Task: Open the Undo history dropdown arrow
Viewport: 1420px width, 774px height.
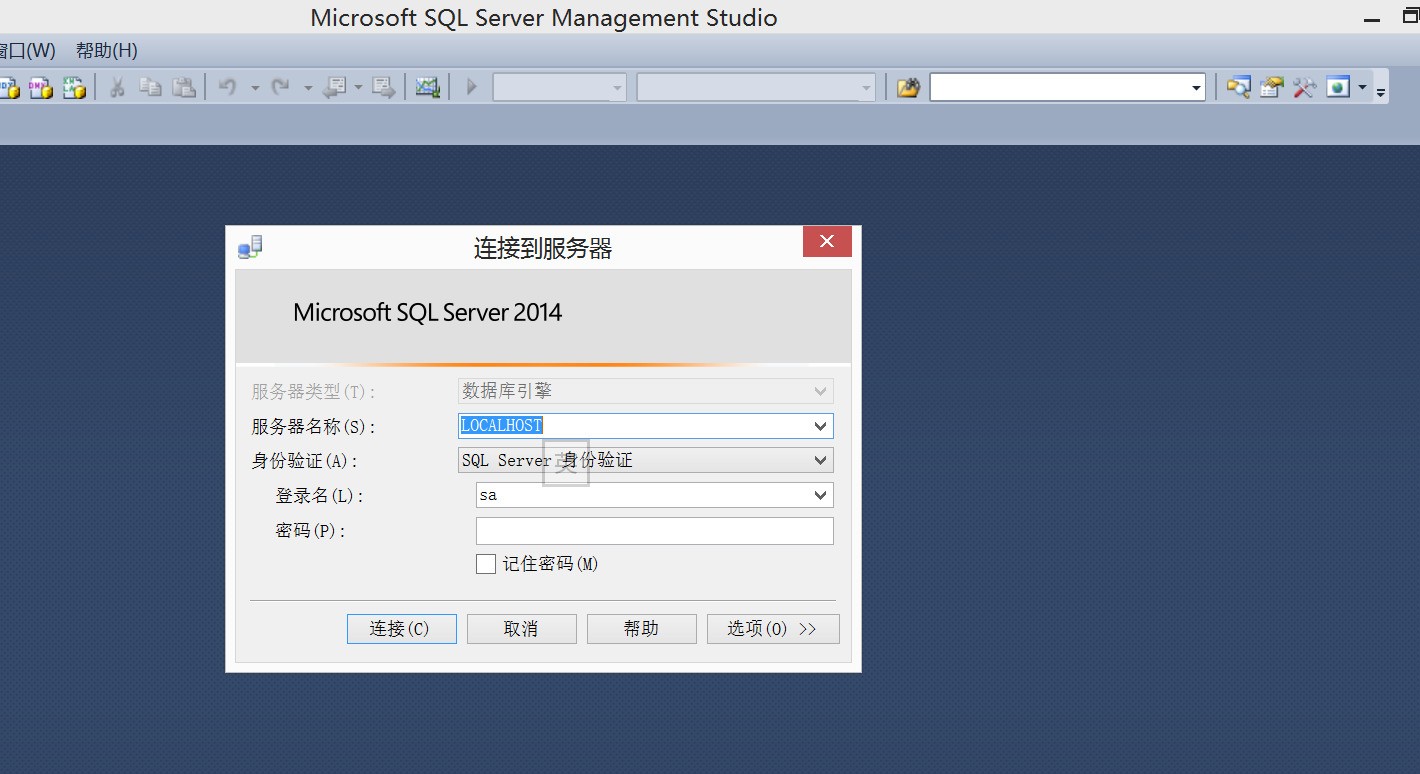Action: [255, 88]
